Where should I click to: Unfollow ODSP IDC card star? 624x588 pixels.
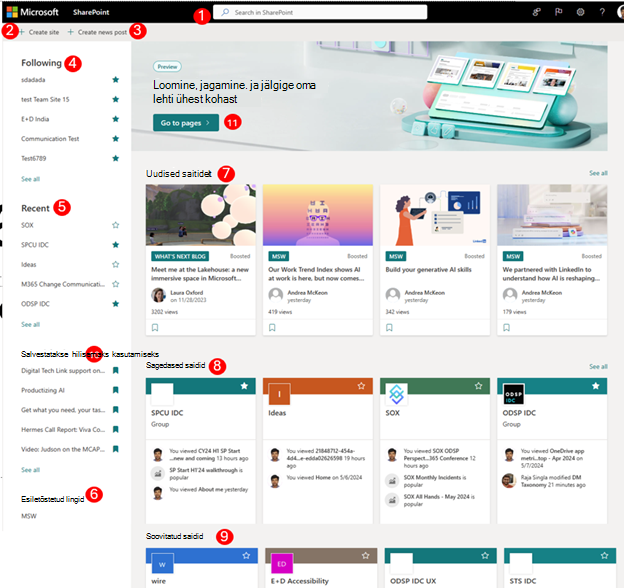[596, 386]
